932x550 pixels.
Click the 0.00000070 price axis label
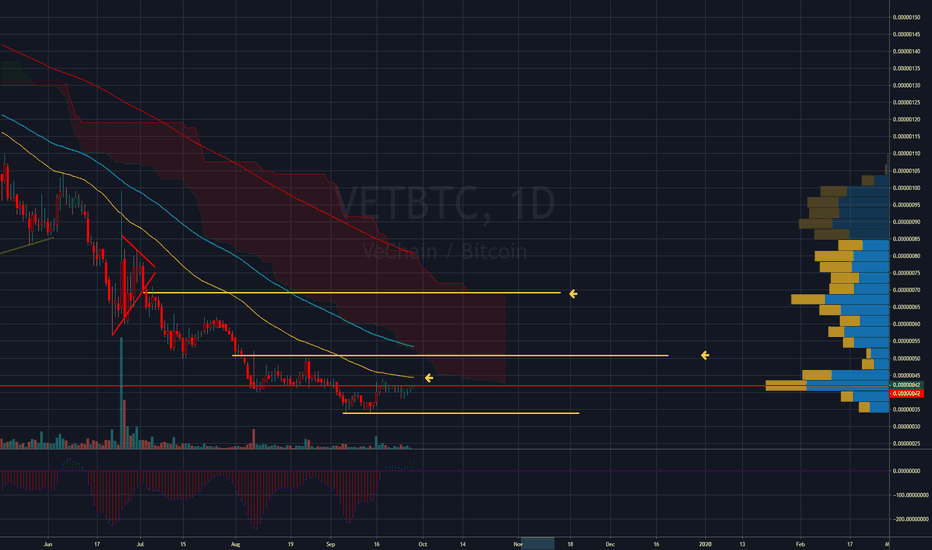pyautogui.click(x=906, y=290)
